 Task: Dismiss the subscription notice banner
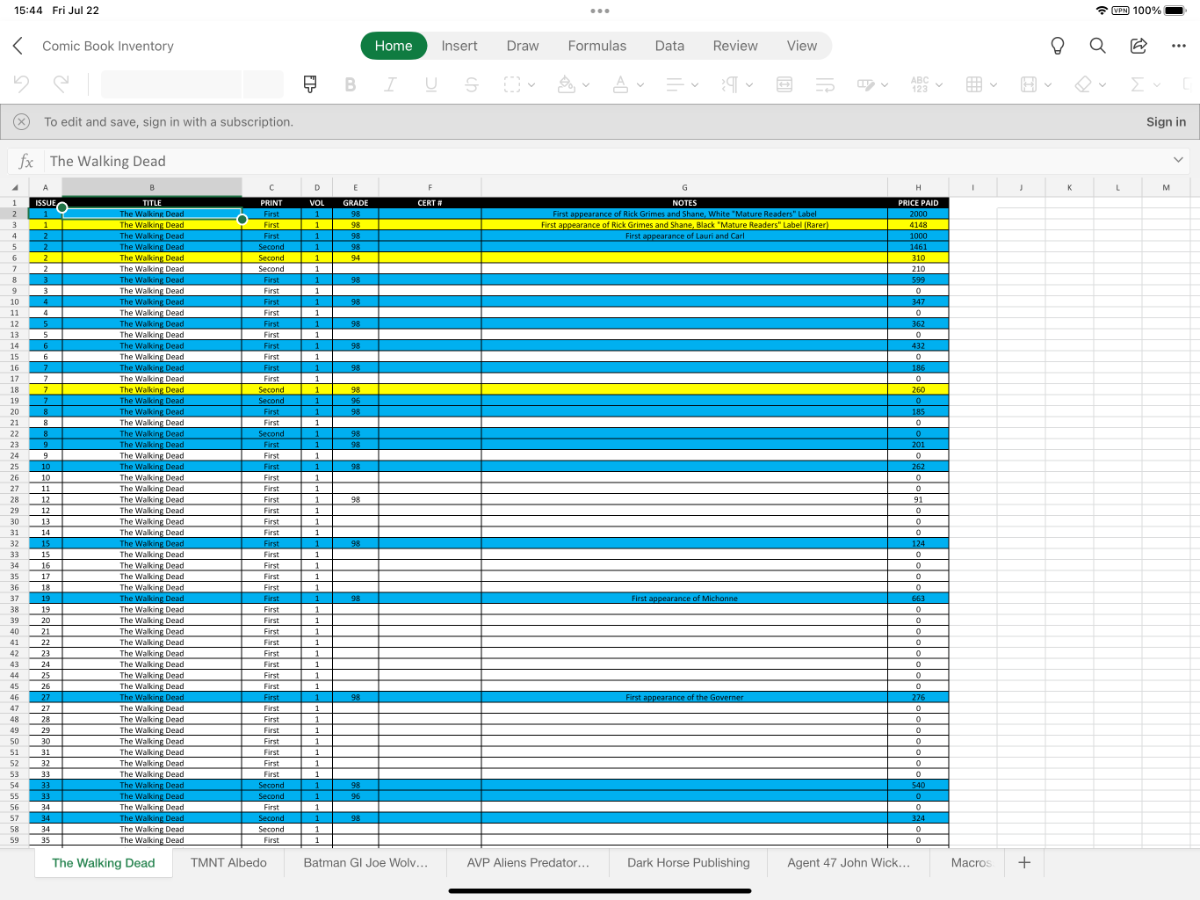coord(21,122)
